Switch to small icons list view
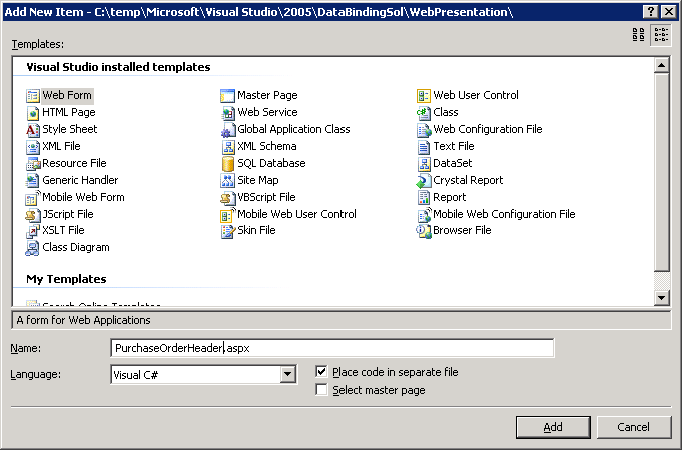This screenshot has width=682, height=450. click(x=661, y=35)
